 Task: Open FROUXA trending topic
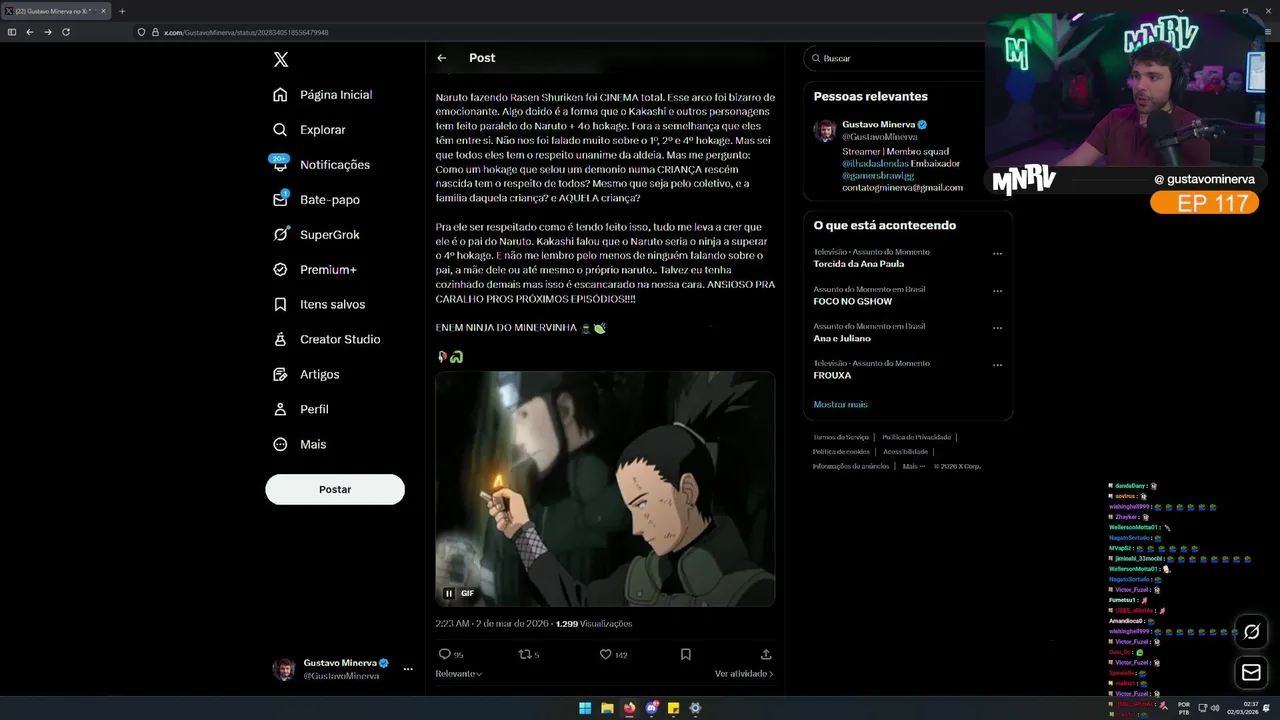point(832,375)
